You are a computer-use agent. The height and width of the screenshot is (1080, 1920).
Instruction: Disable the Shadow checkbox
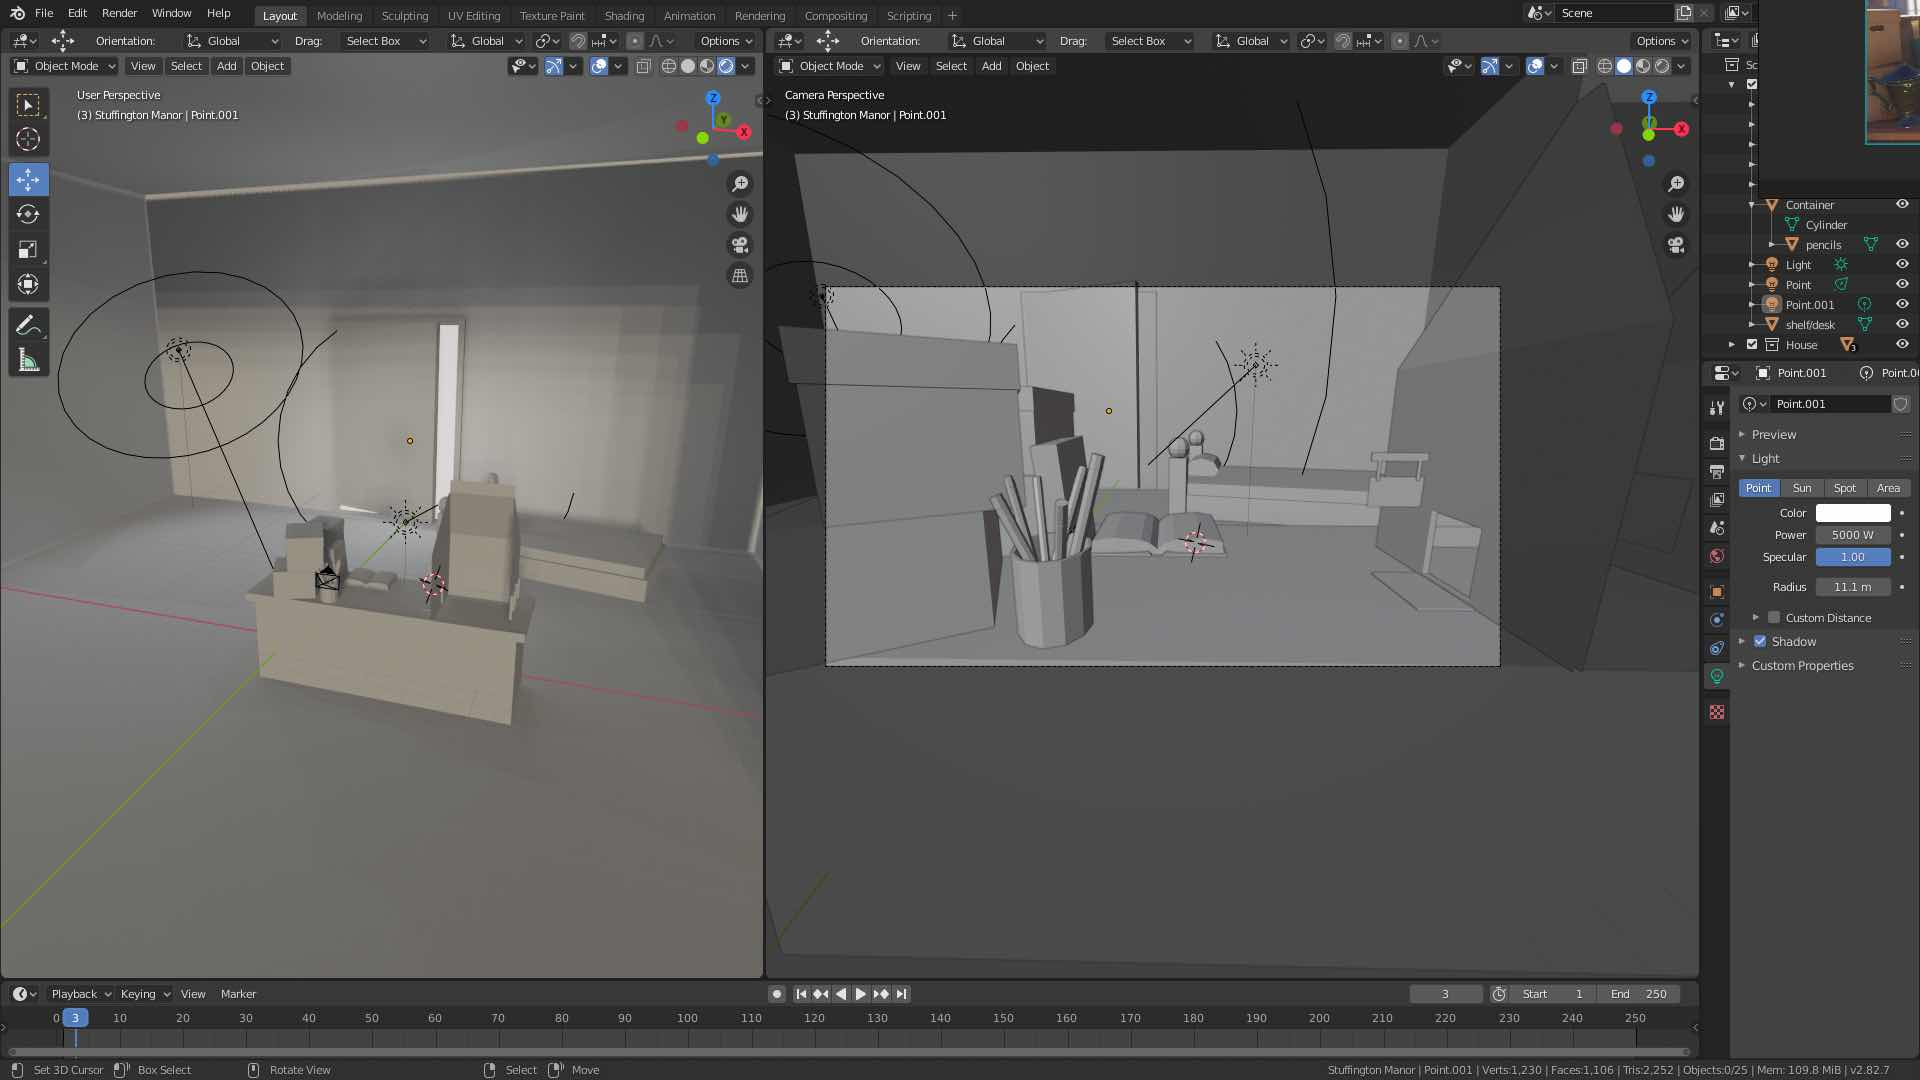(1760, 641)
